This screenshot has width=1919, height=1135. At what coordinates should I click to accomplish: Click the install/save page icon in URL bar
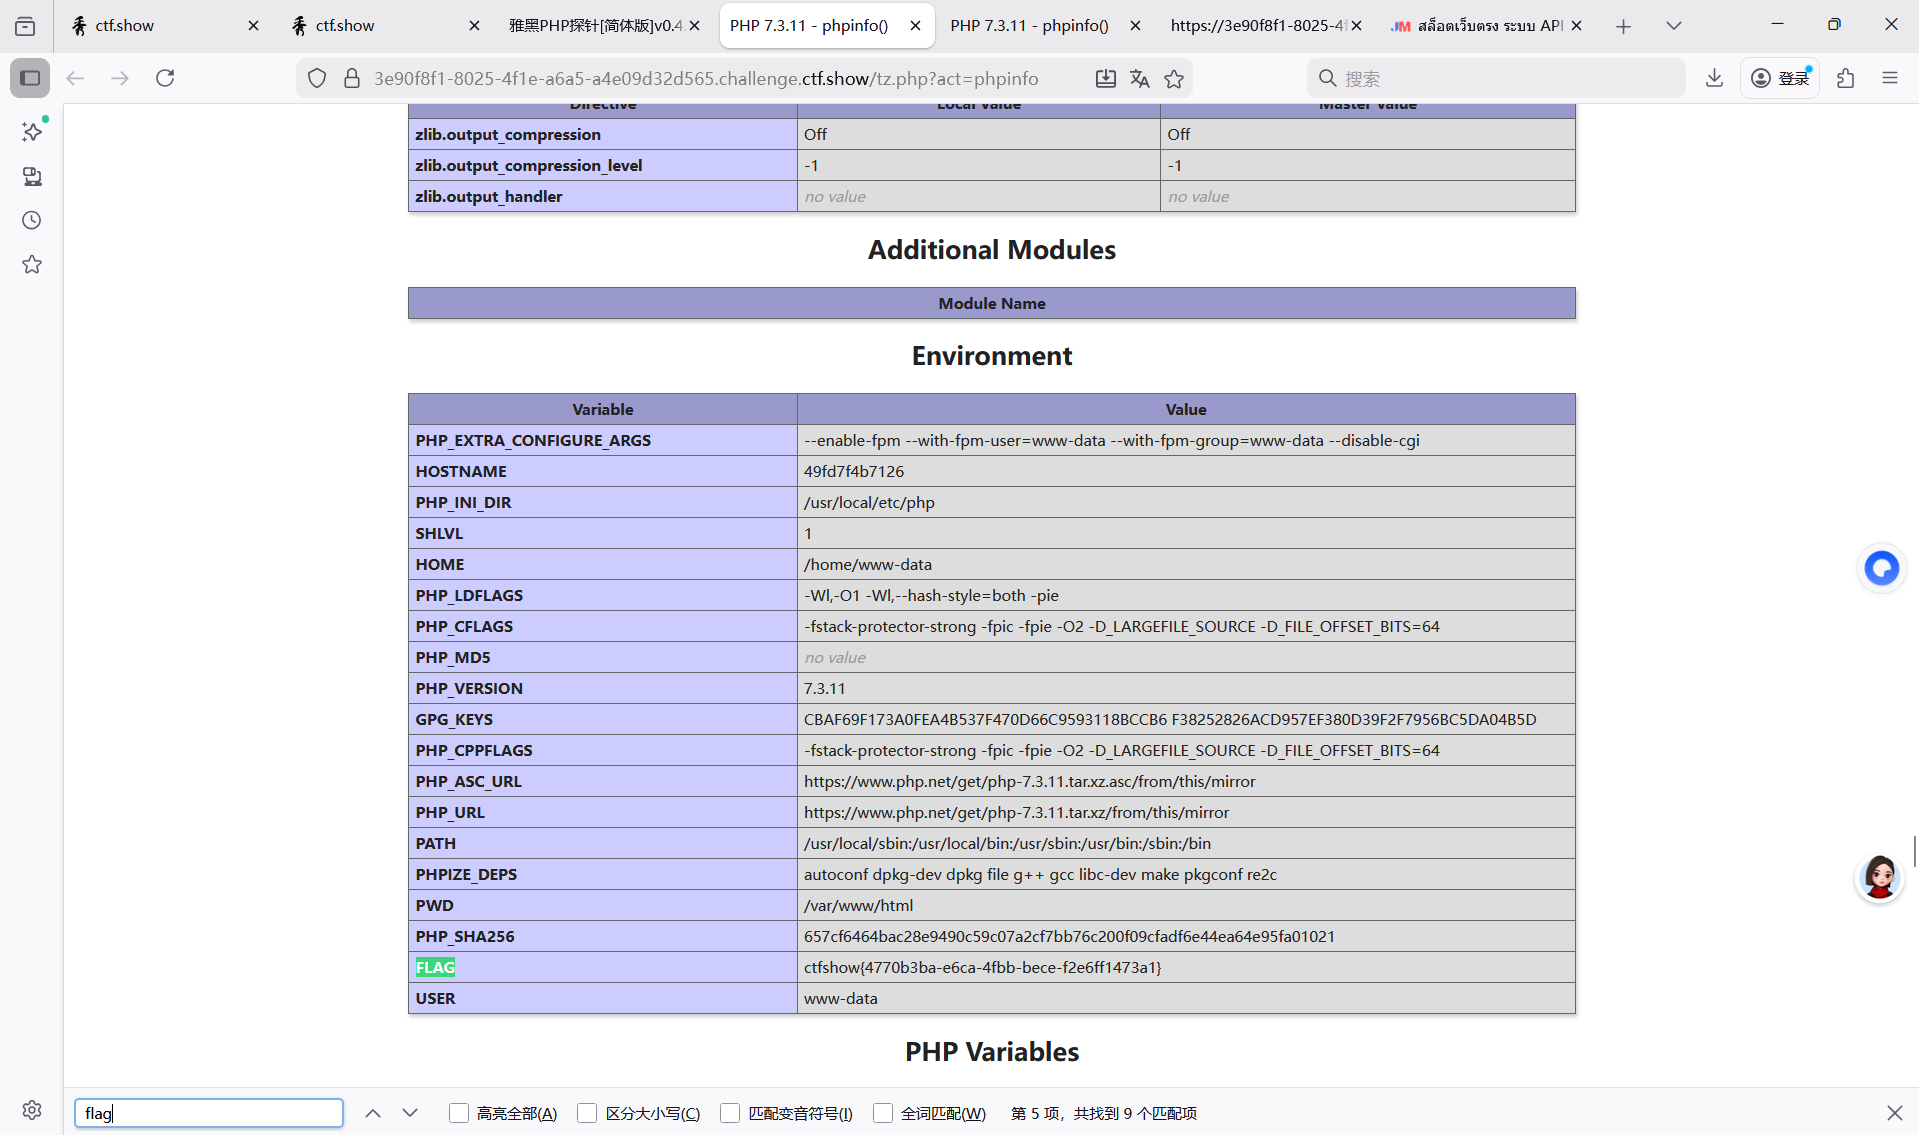click(1105, 78)
